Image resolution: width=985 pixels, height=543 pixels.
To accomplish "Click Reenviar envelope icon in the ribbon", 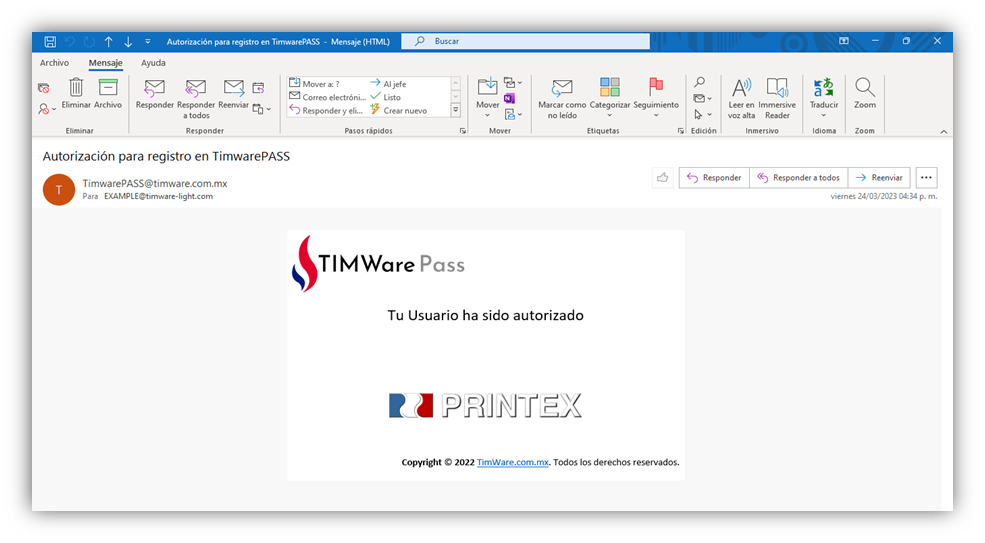I will click(x=234, y=94).
